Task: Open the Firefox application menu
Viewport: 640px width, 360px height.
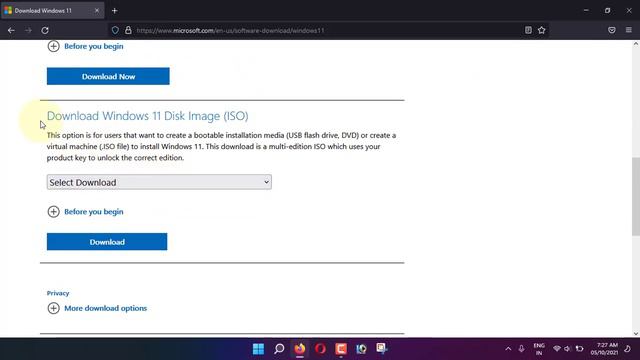Action: point(629,30)
